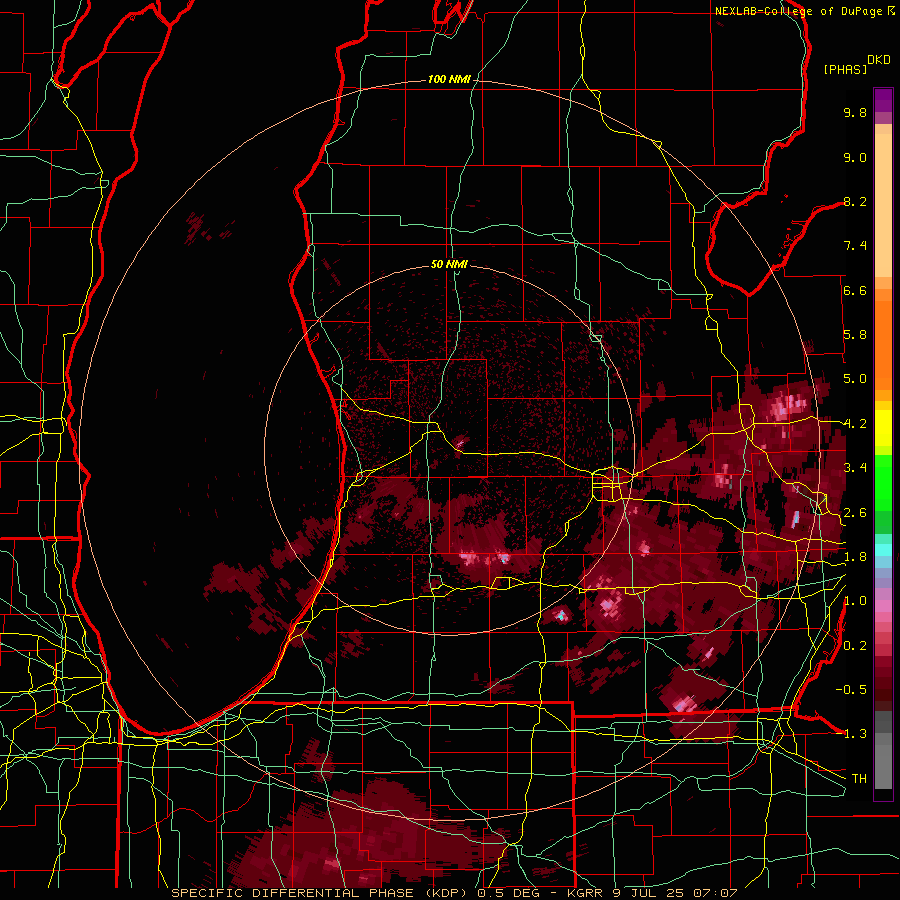Click the 9 JUL 25 07:07 timestamp
900x900 pixels.
click(x=676, y=893)
